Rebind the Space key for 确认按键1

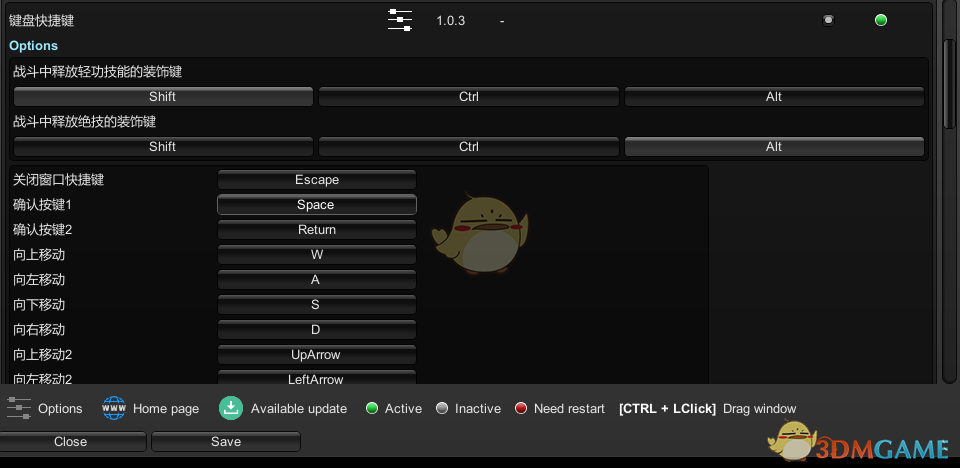click(x=317, y=205)
